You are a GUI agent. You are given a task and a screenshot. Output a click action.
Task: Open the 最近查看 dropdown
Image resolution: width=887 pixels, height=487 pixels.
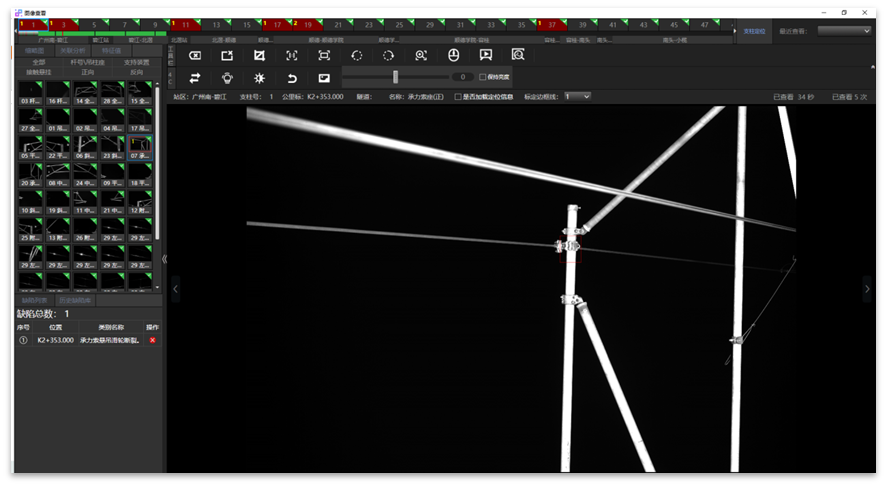click(x=844, y=31)
